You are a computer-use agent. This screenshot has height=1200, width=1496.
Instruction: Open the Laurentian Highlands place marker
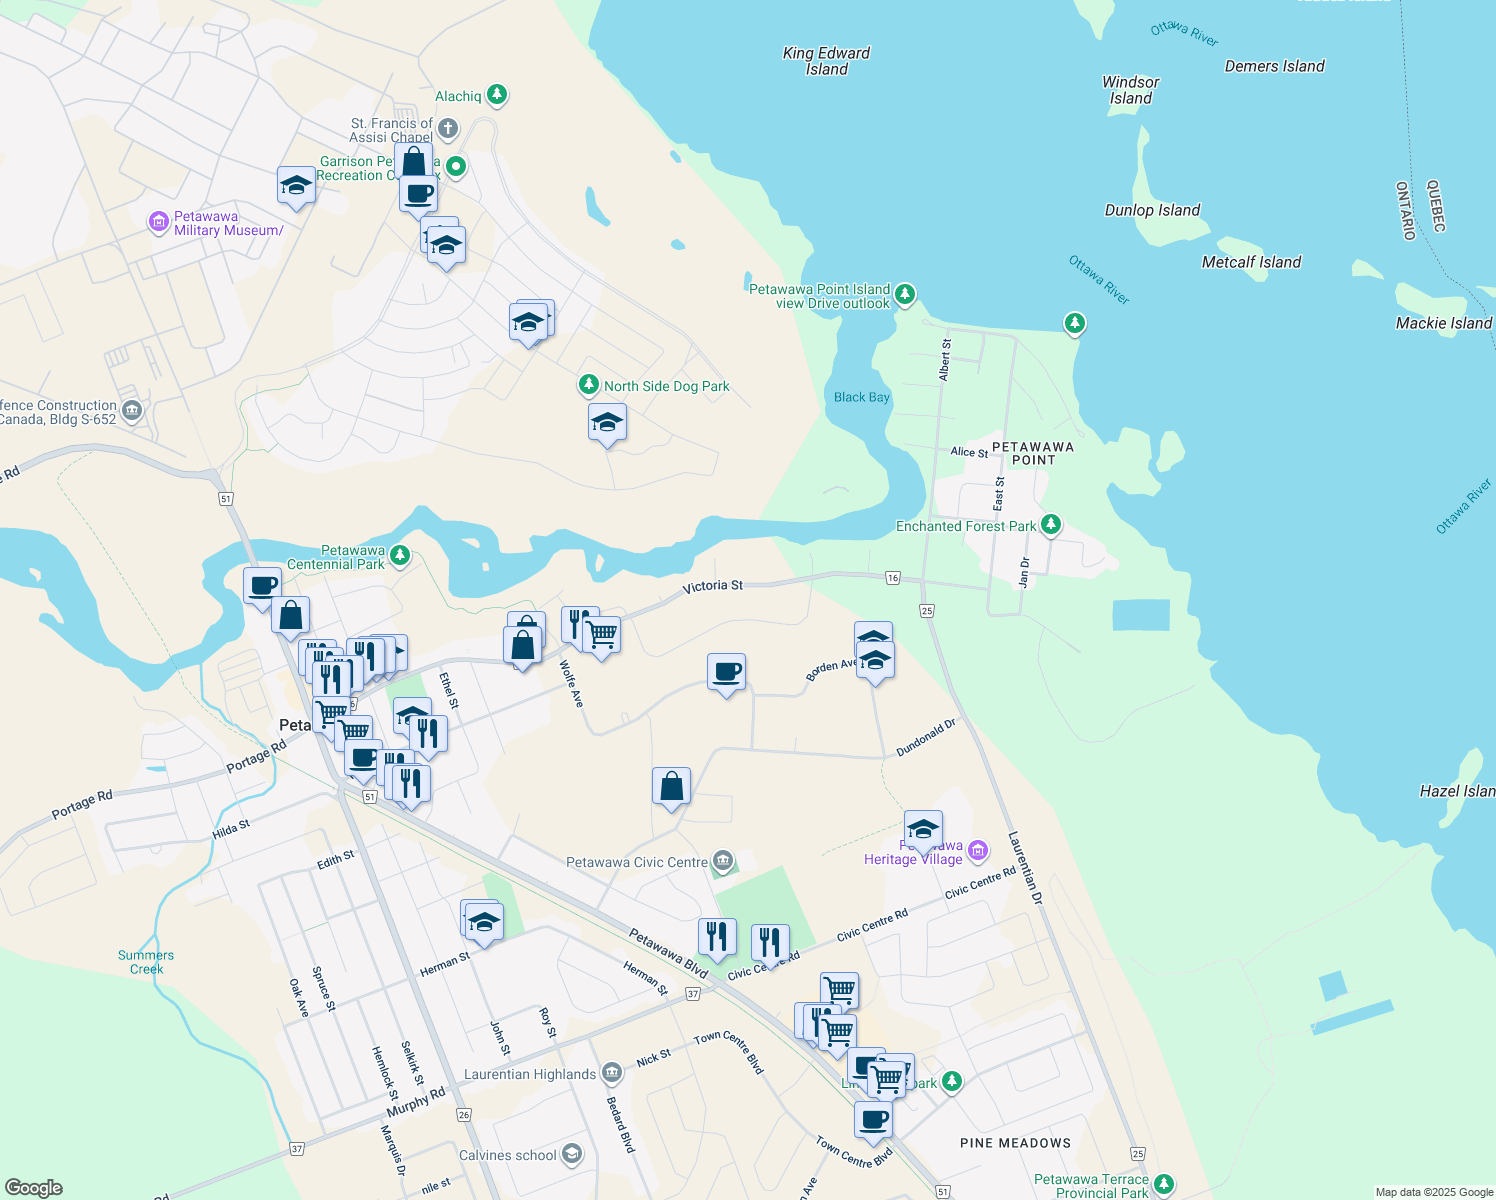[x=612, y=1074]
